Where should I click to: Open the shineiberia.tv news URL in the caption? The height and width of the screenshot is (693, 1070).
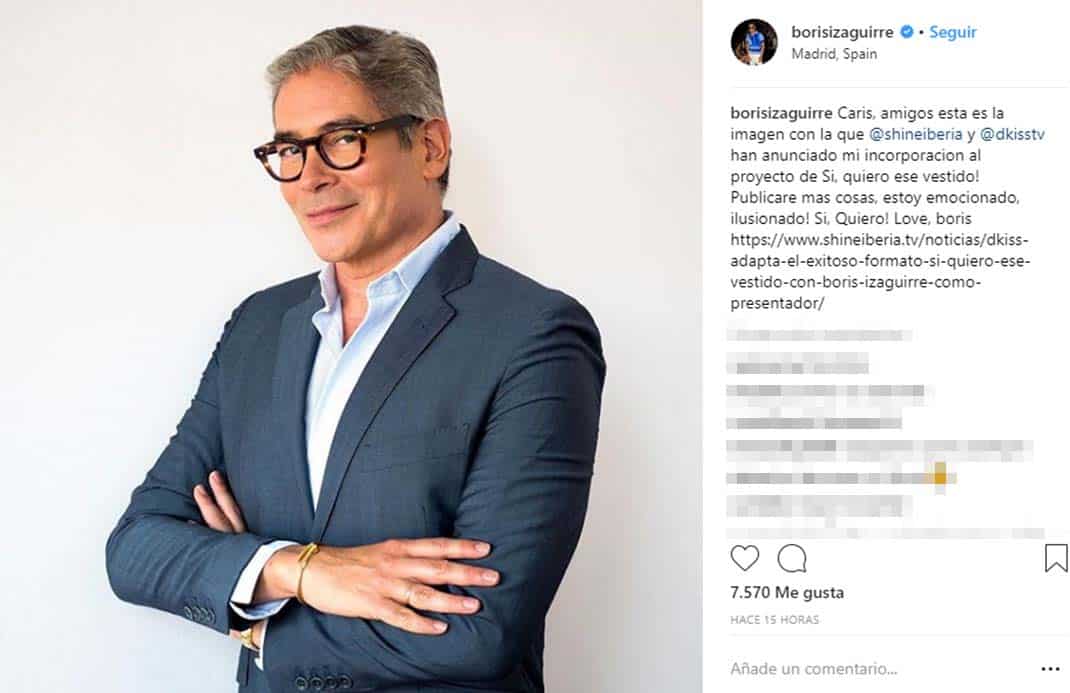point(880,271)
